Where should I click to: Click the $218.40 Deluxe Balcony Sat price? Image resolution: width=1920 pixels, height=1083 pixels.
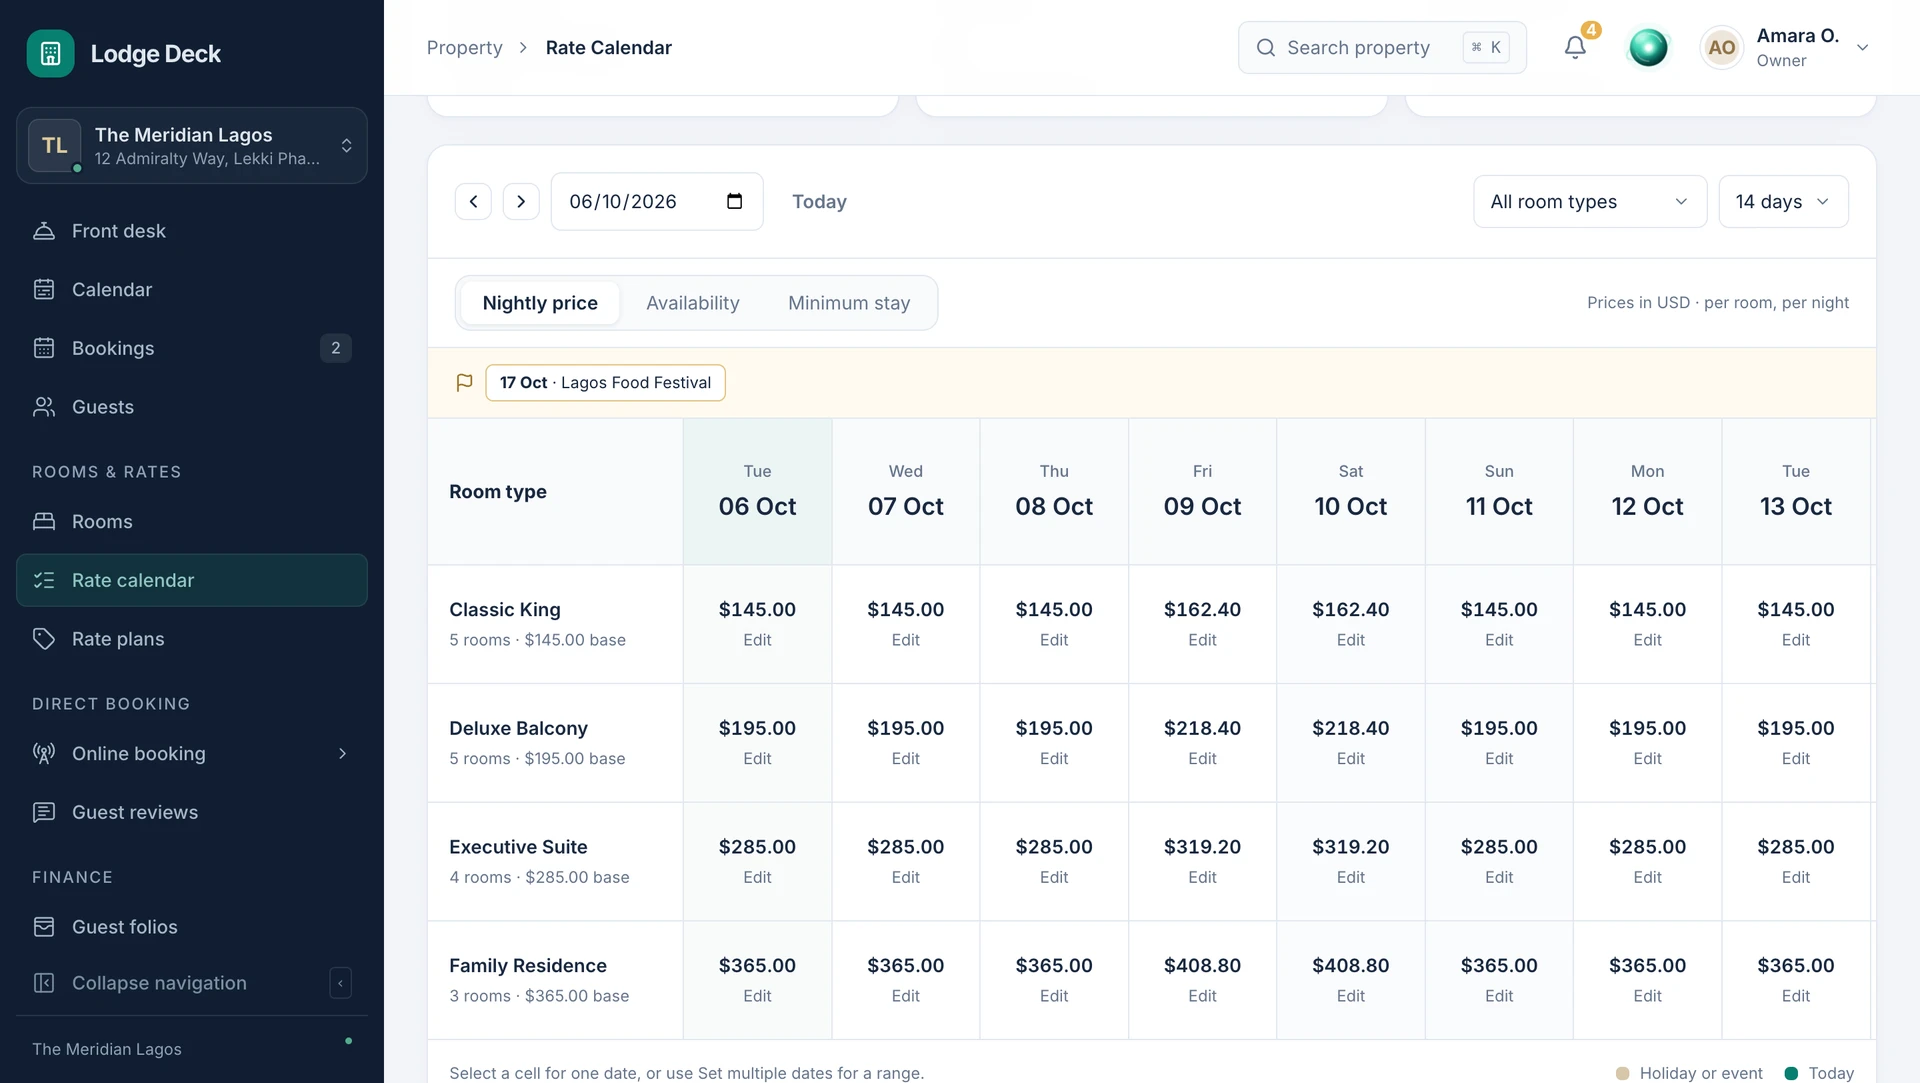(1350, 728)
